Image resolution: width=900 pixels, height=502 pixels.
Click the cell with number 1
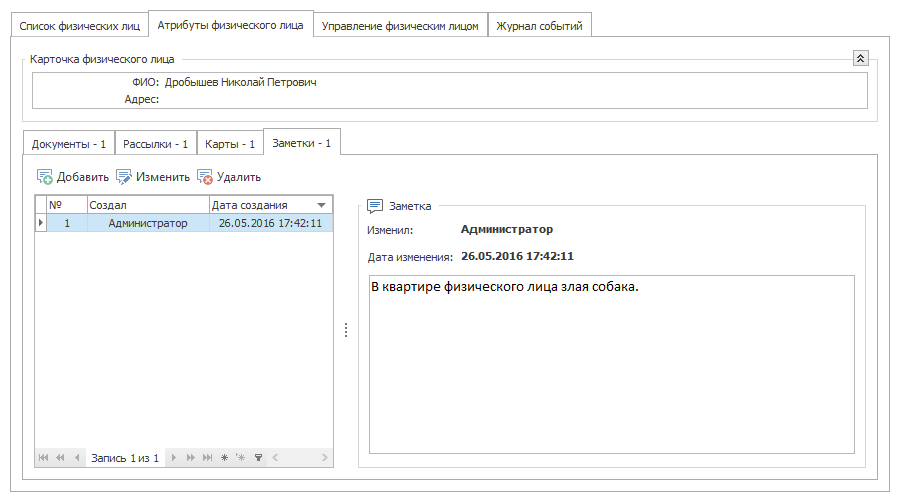[x=67, y=223]
